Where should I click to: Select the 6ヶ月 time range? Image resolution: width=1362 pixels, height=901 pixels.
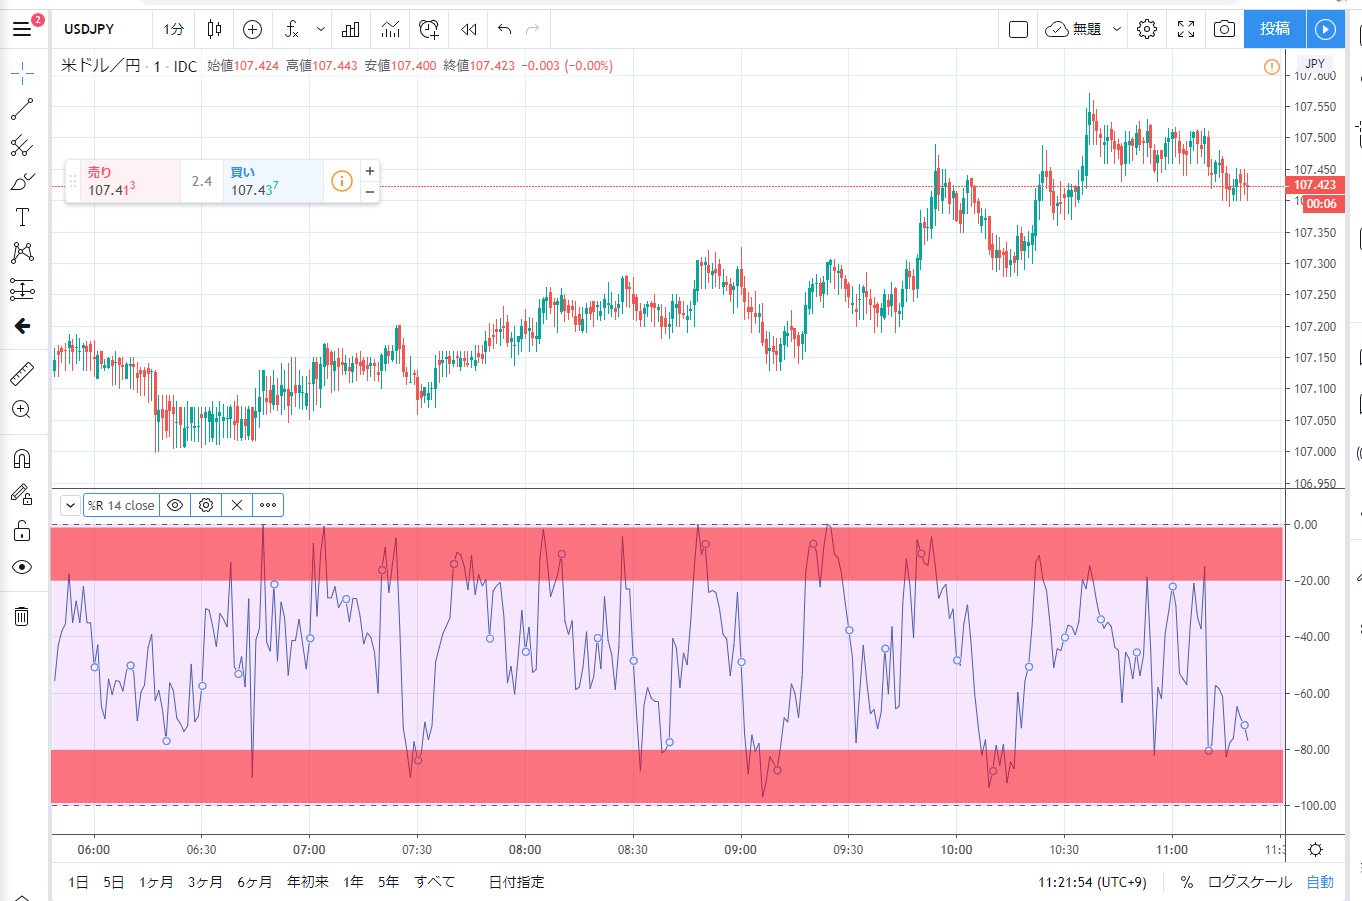[x=254, y=882]
